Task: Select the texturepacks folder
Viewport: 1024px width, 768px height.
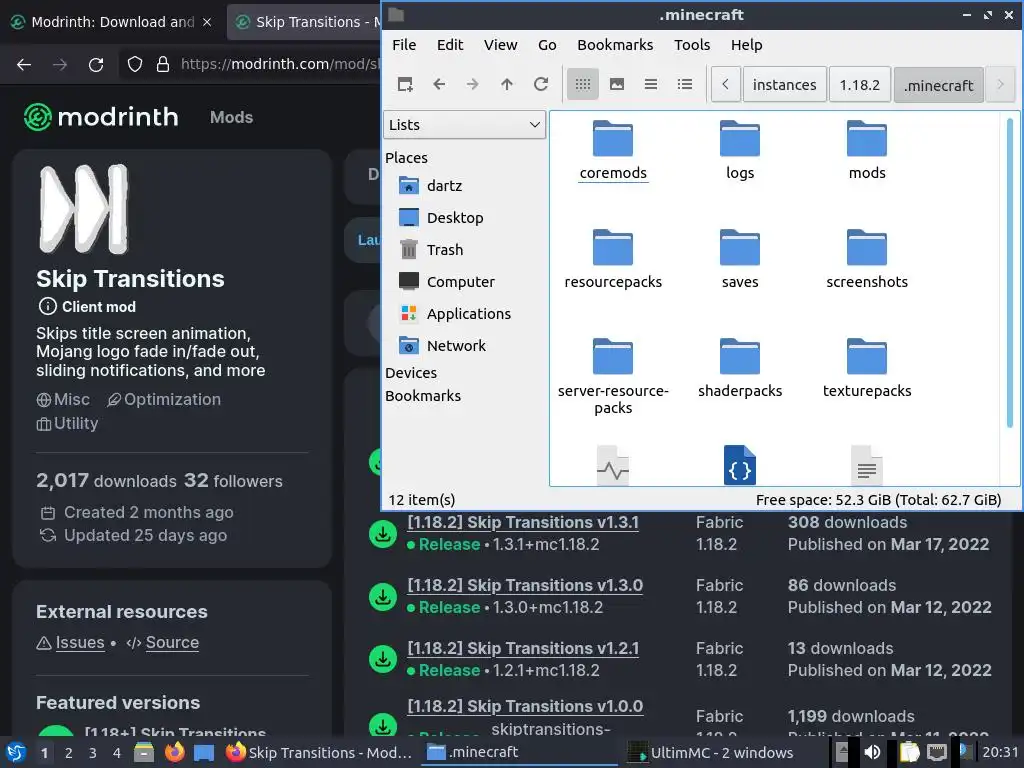Action: click(x=867, y=368)
